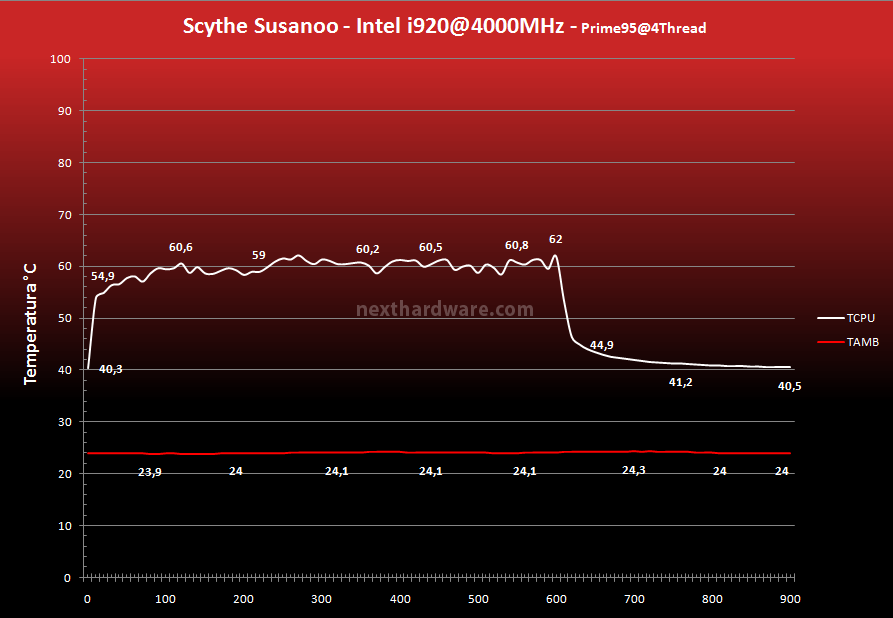Click the "50" vertical axis label
Viewport: 893px width, 618px height.
[x=65, y=318]
